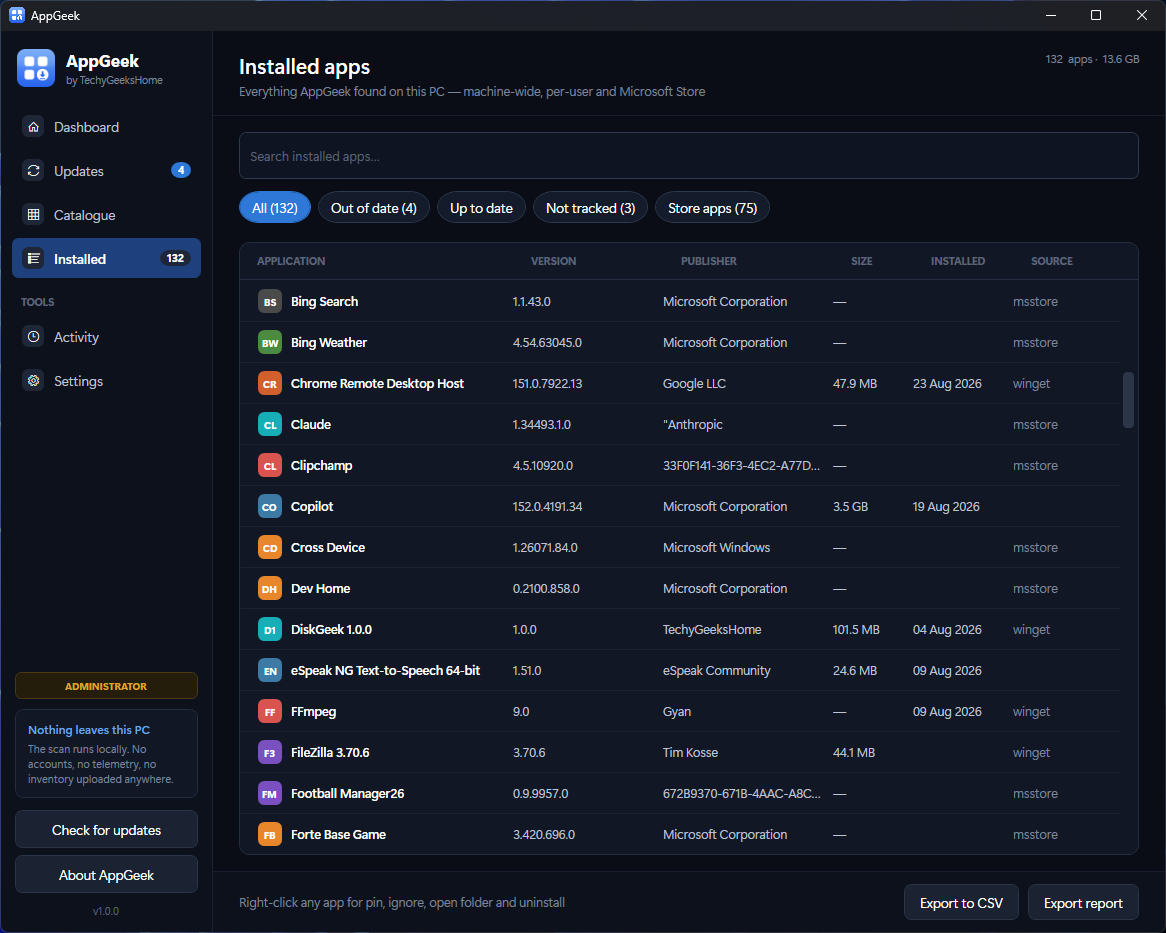Click the FF icon for FFmpeg
The width and height of the screenshot is (1166, 933).
pyautogui.click(x=269, y=711)
